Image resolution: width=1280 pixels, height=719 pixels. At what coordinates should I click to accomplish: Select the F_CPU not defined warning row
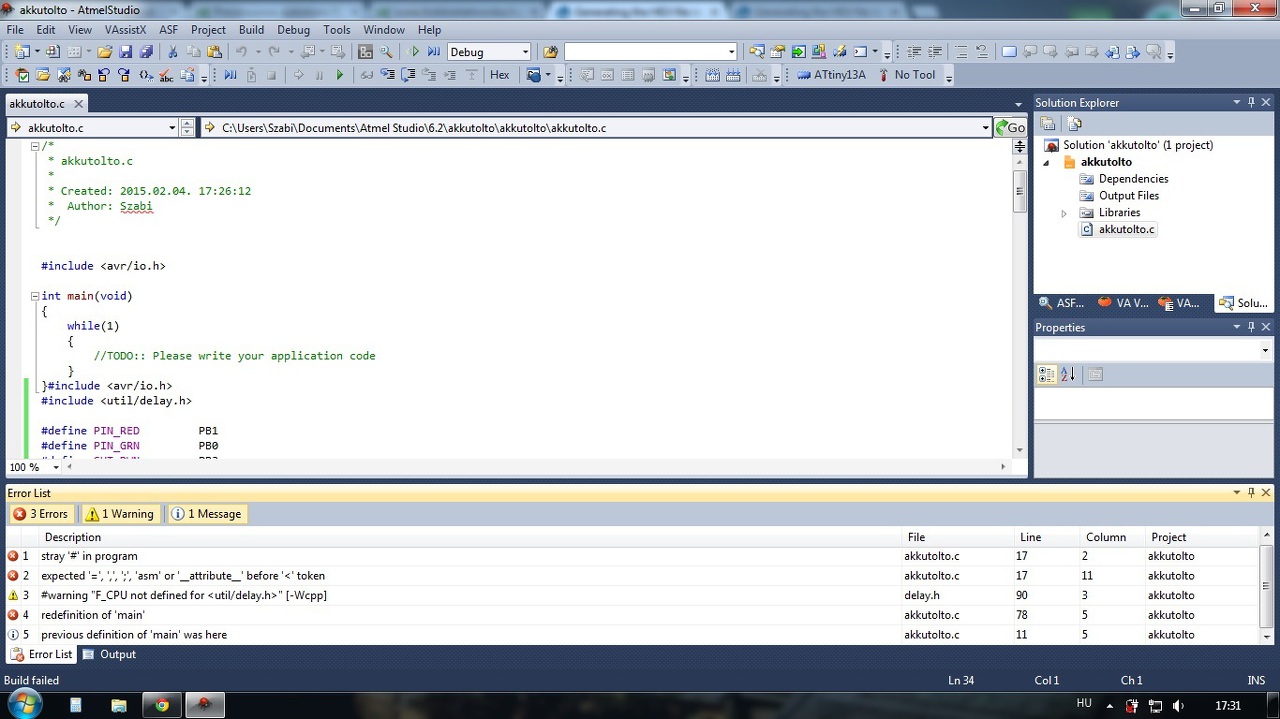click(x=630, y=595)
